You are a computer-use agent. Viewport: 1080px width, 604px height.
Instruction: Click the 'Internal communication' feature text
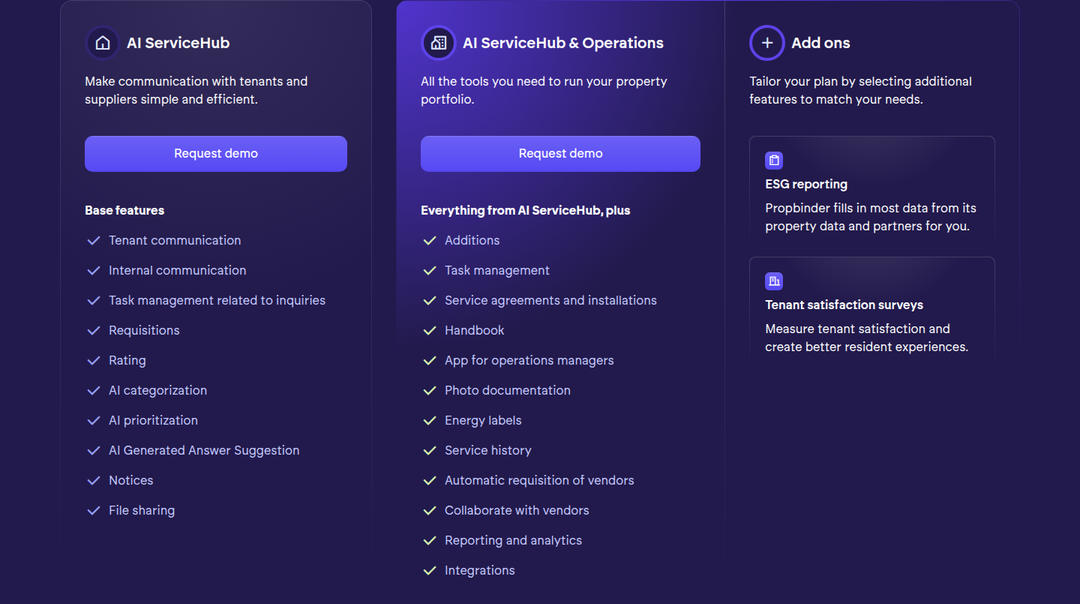177,271
